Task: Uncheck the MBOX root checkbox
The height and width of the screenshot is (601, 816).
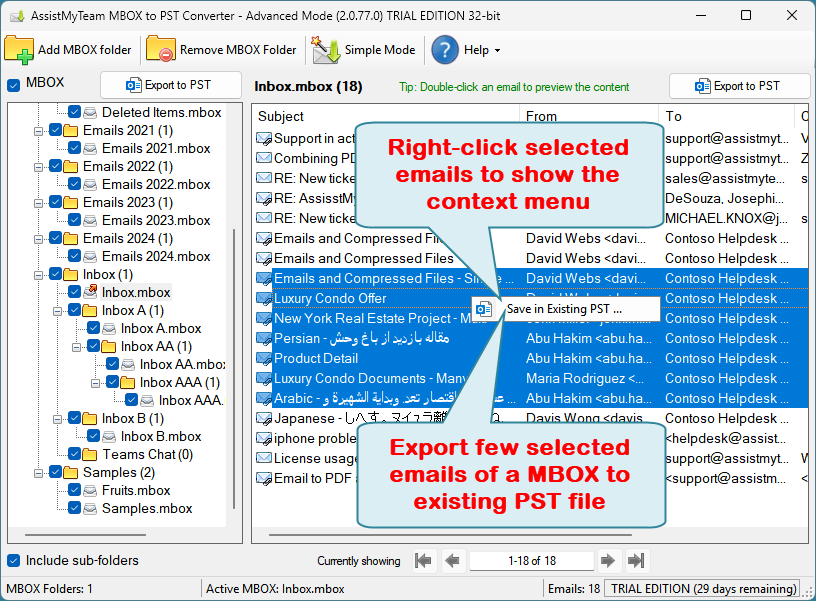Action: point(12,85)
